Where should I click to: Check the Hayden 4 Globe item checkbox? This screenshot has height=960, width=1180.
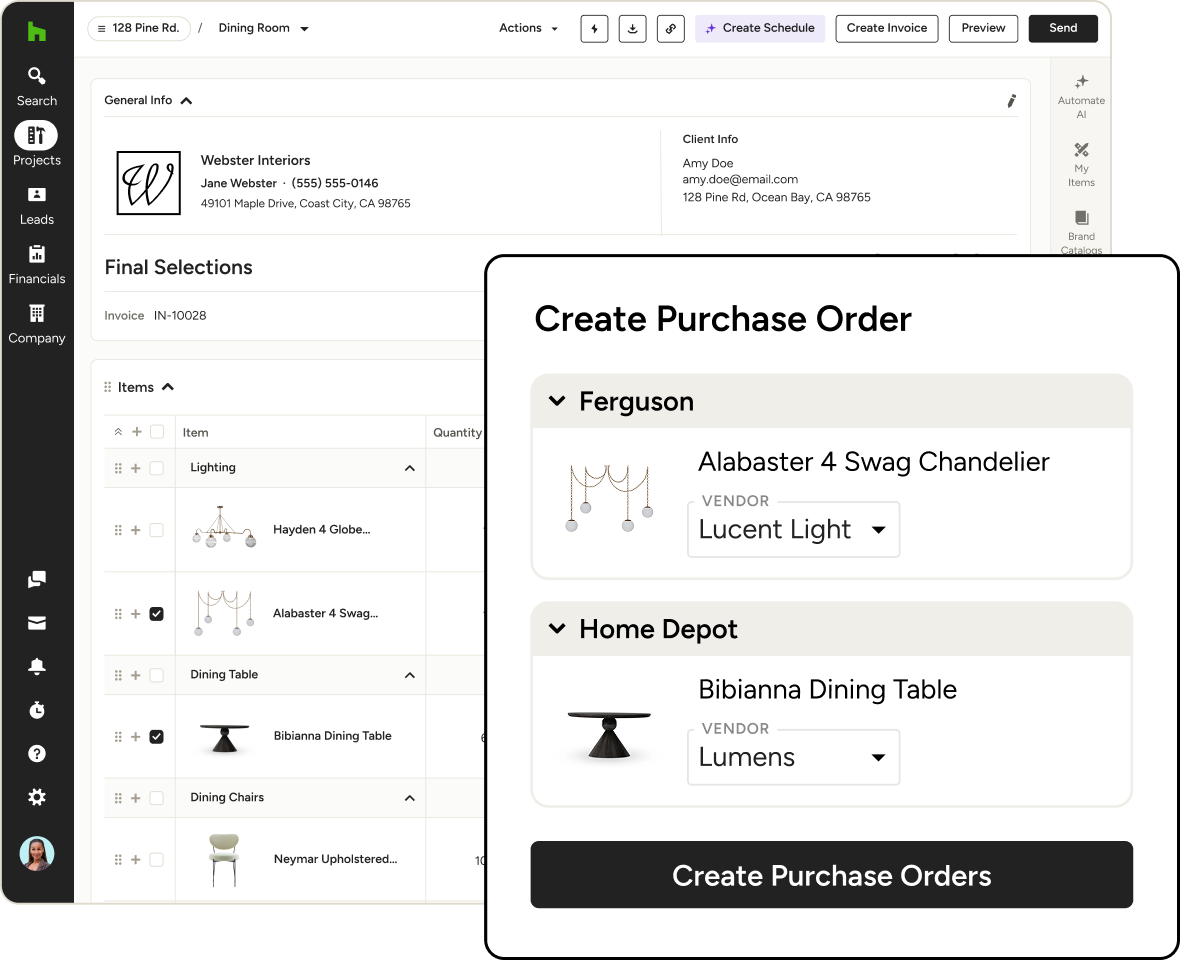157,530
